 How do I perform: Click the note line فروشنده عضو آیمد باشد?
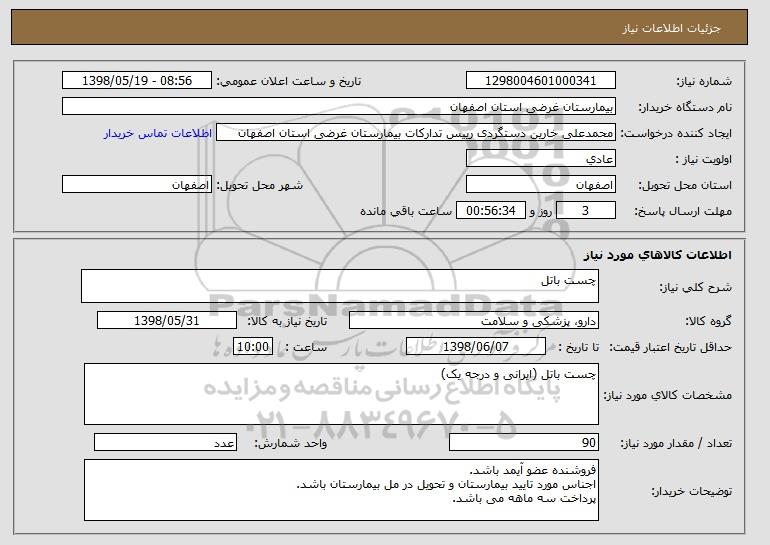[x=532, y=470]
